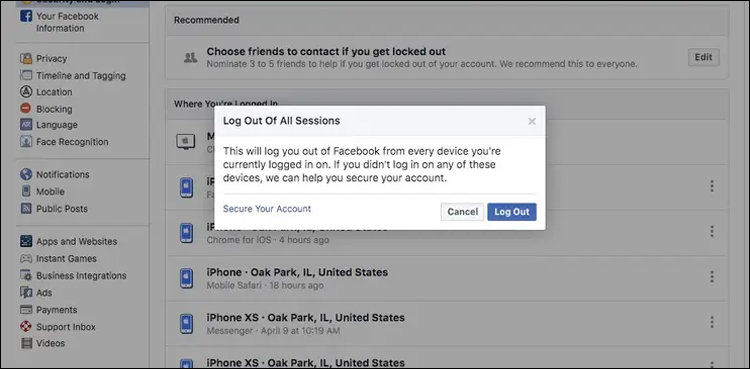Follow the Secure Your Account link
The image size is (750, 369).
(x=267, y=209)
